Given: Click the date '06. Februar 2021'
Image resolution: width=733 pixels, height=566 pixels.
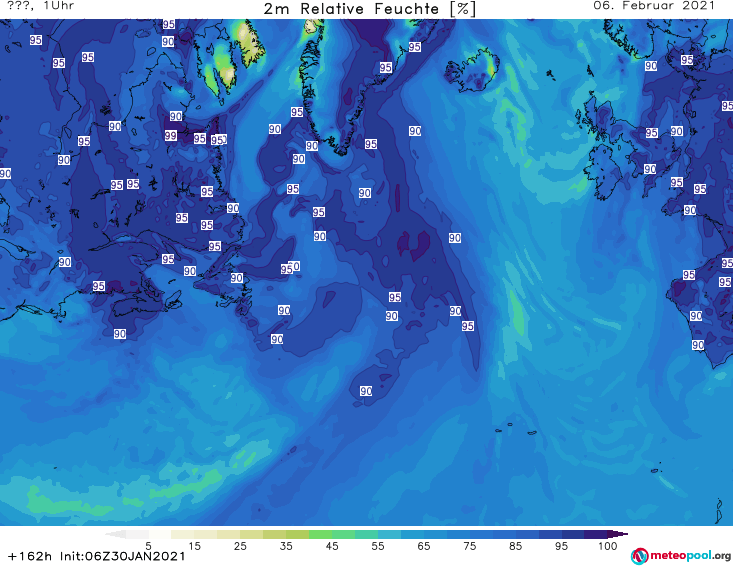Looking at the screenshot, I should (654, 6).
